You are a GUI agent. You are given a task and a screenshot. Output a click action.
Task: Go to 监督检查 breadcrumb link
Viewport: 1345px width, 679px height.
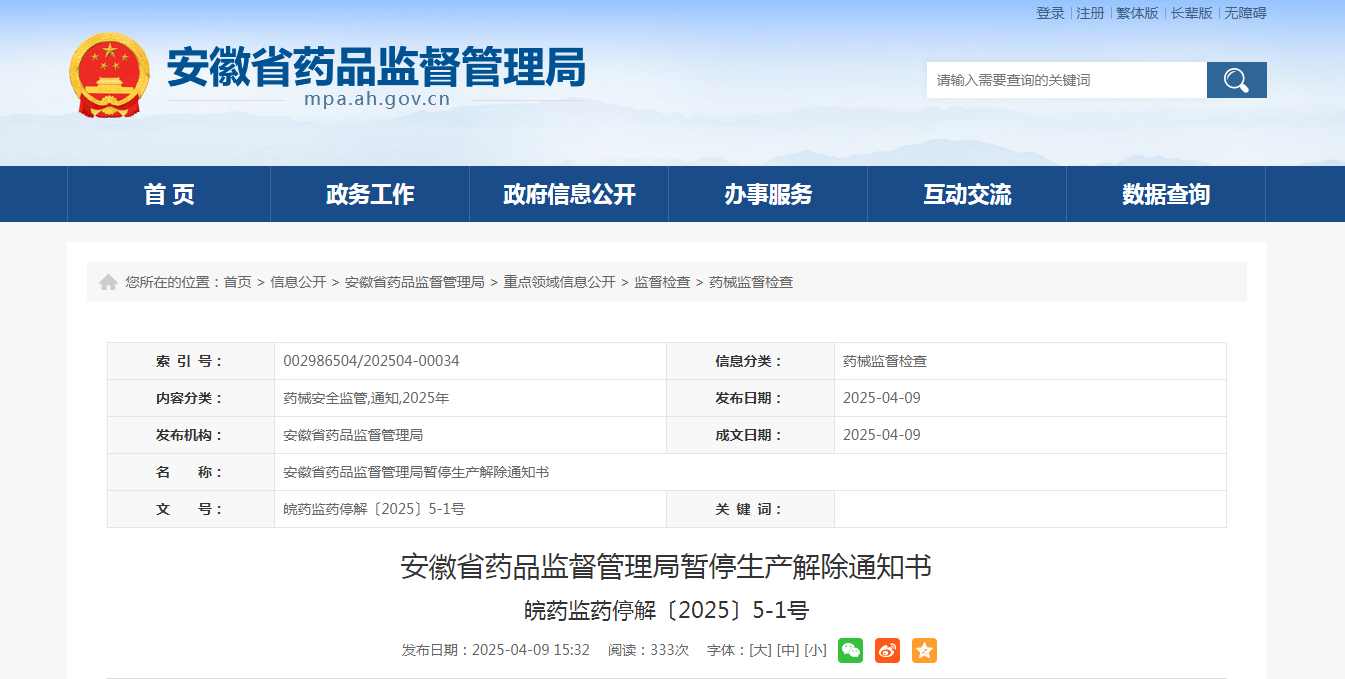(662, 282)
